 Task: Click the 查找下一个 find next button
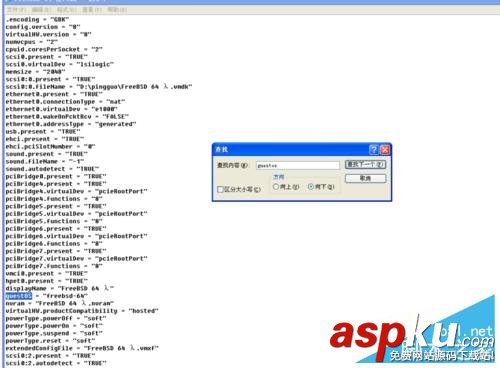pyautogui.click(x=365, y=164)
